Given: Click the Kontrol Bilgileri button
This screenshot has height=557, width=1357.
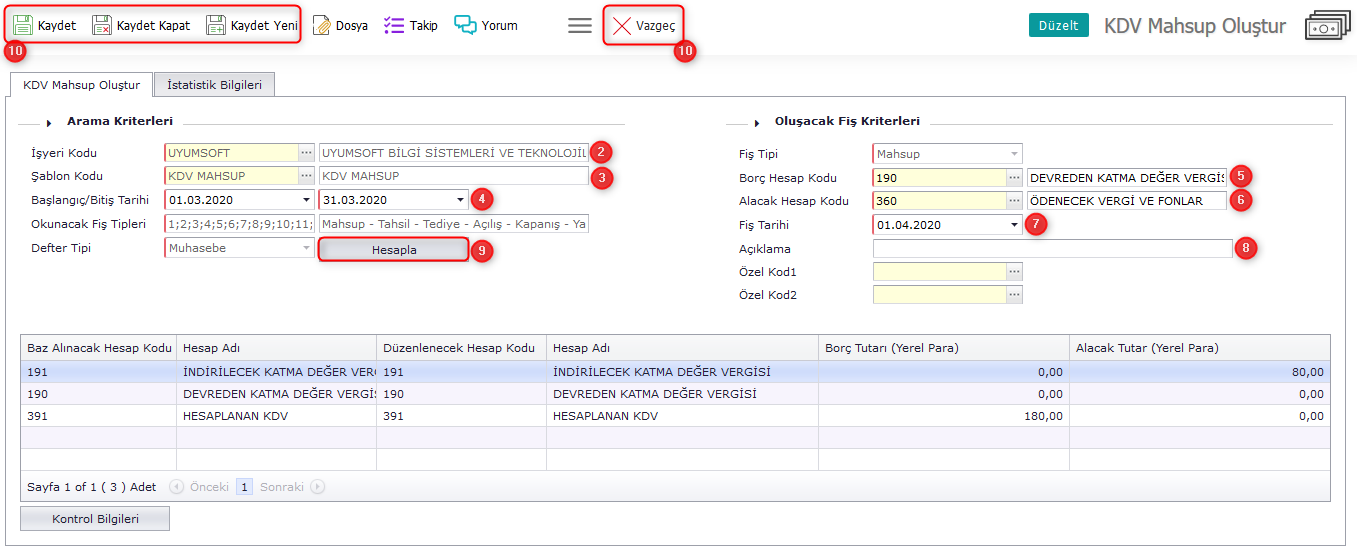Looking at the screenshot, I should tap(95, 519).
